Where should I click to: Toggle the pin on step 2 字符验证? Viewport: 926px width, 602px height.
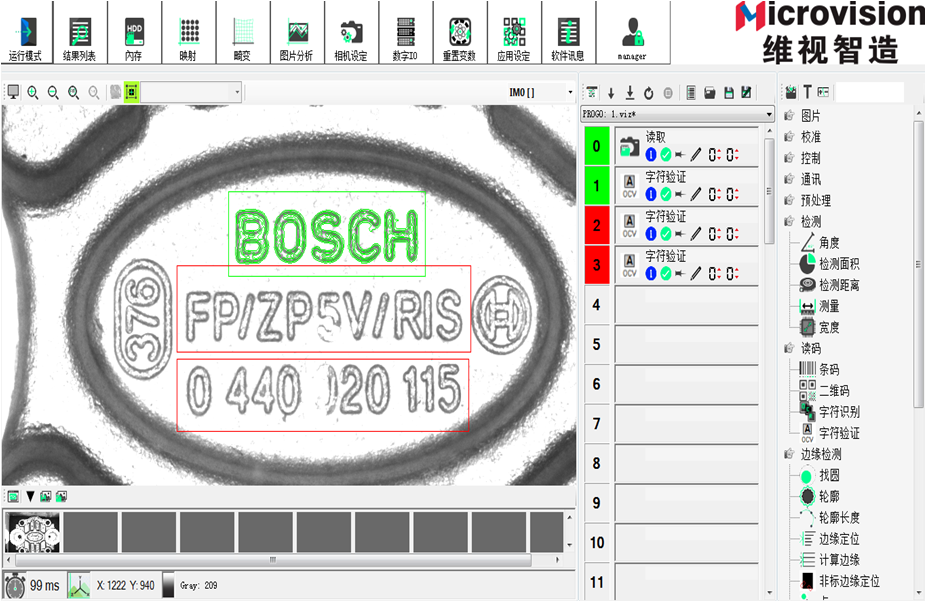coord(680,234)
